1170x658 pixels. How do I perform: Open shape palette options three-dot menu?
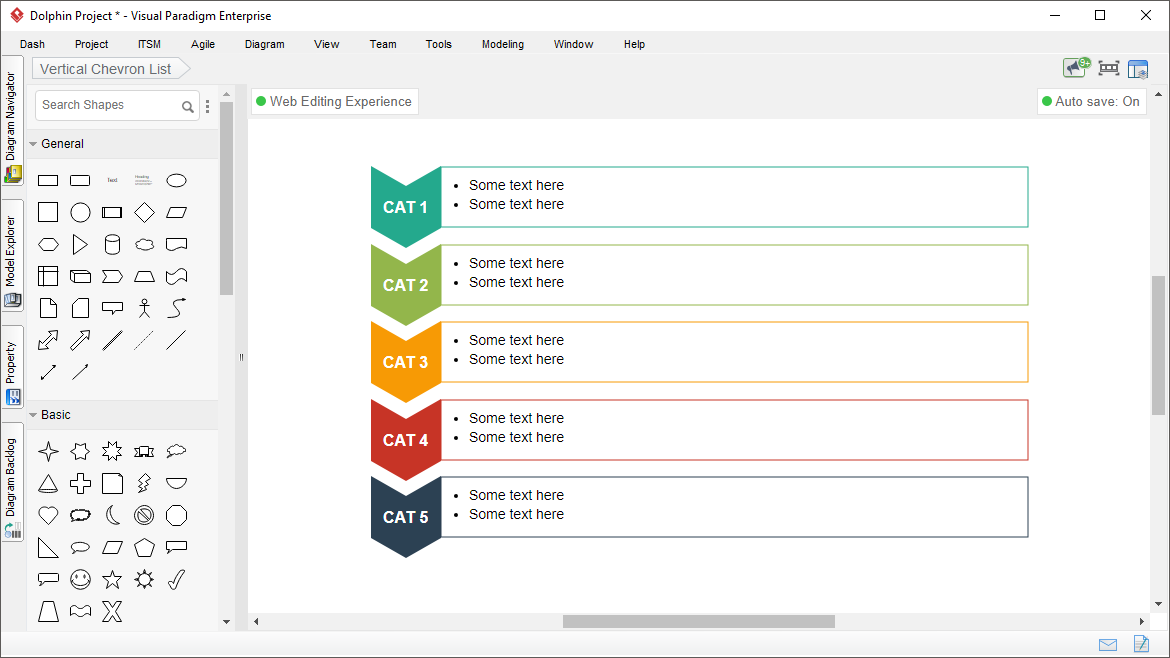(x=207, y=106)
